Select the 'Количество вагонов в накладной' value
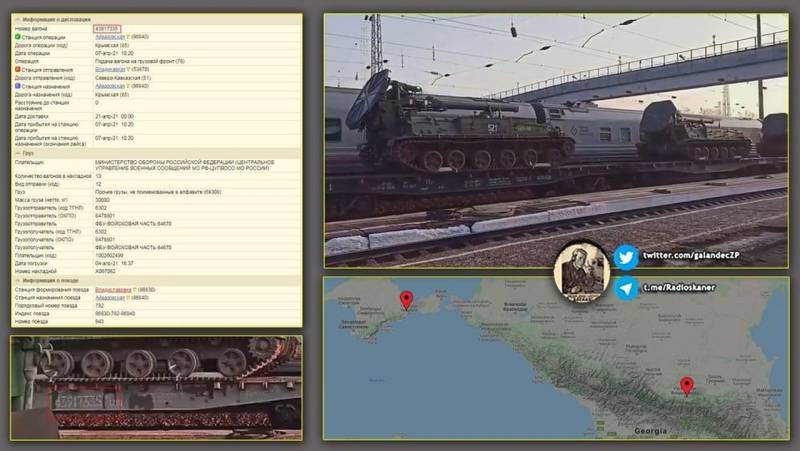This screenshot has height=451, width=800. [x=98, y=176]
